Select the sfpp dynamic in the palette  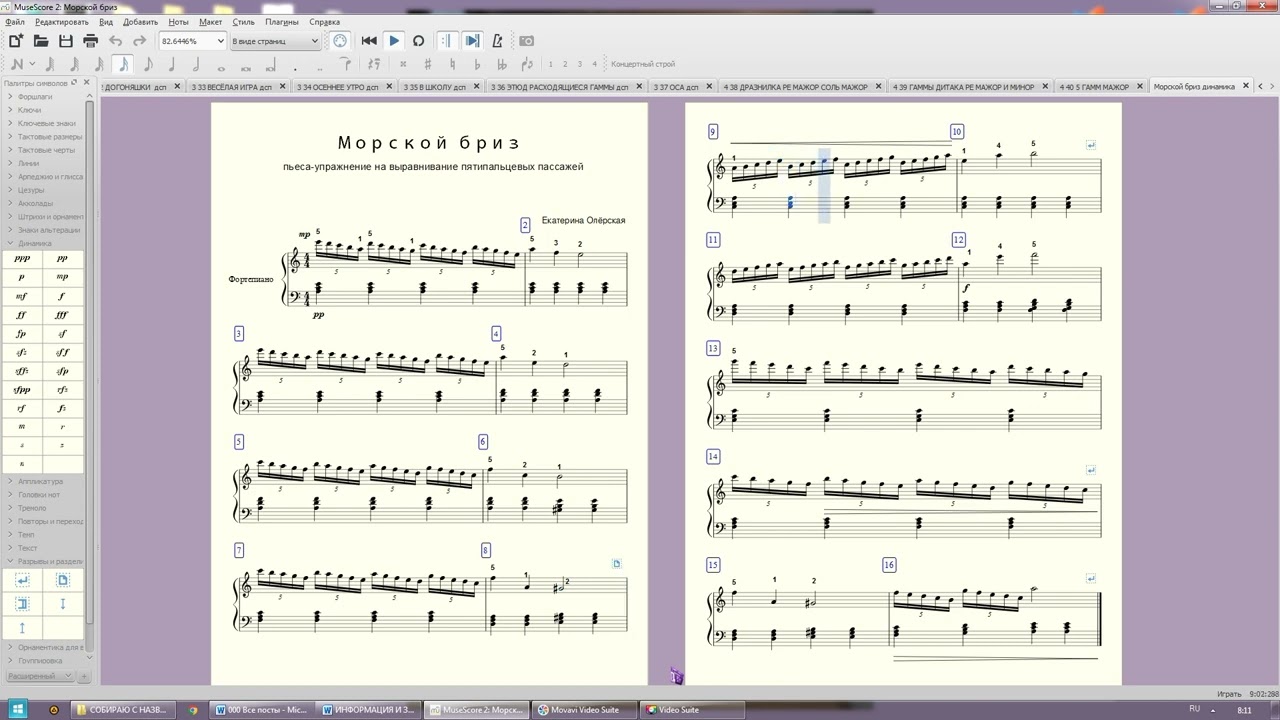tap(21, 389)
